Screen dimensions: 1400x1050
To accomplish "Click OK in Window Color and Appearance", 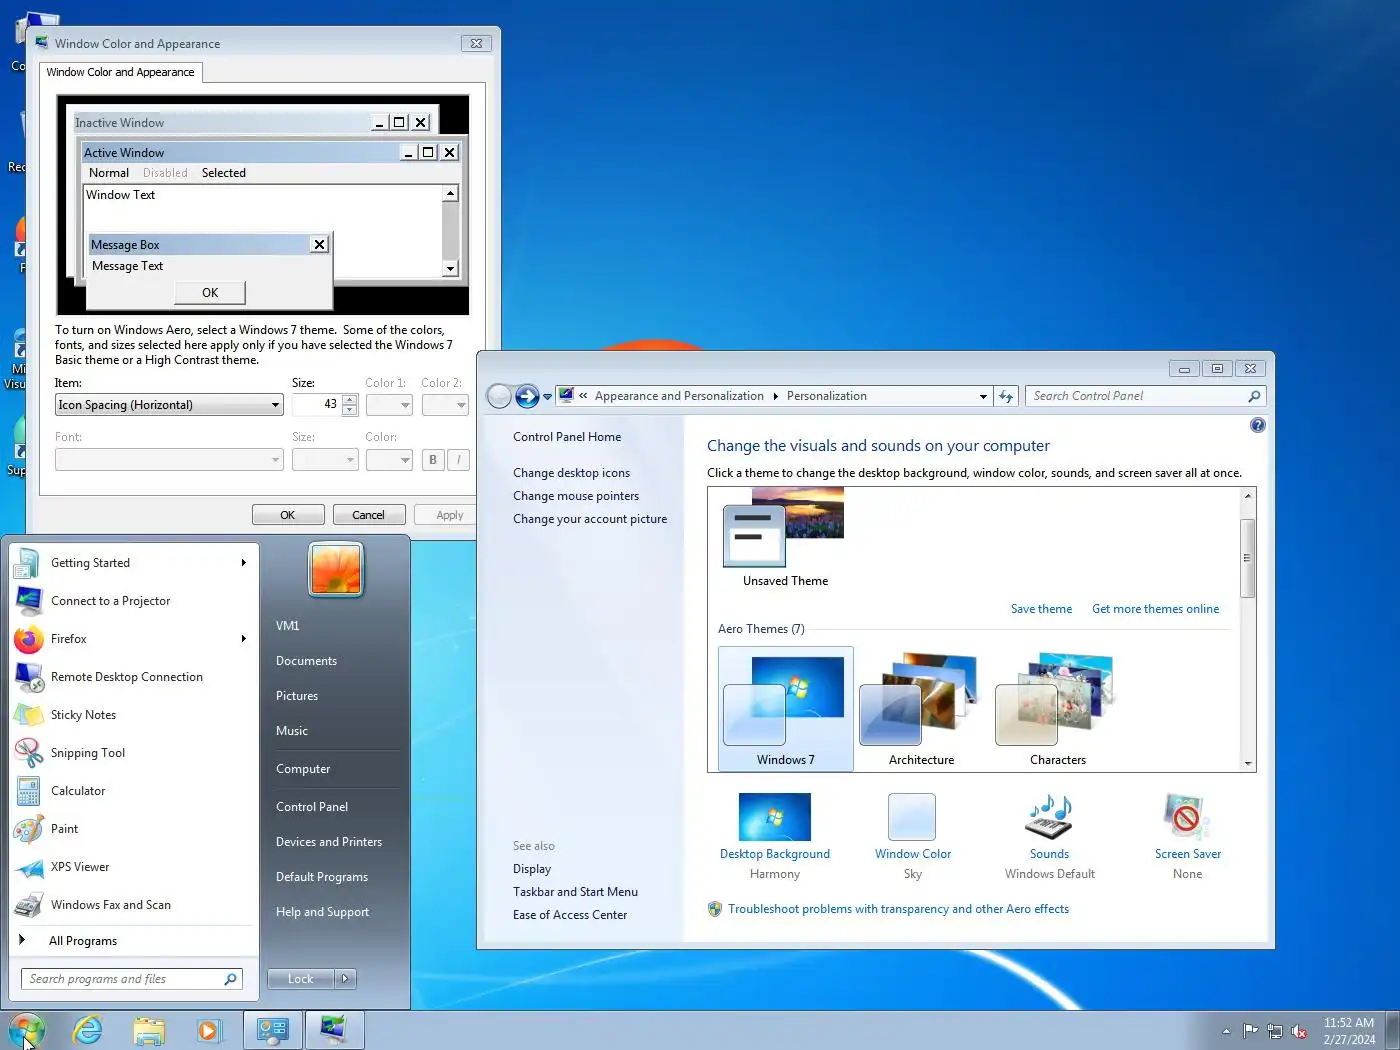I will [x=288, y=515].
